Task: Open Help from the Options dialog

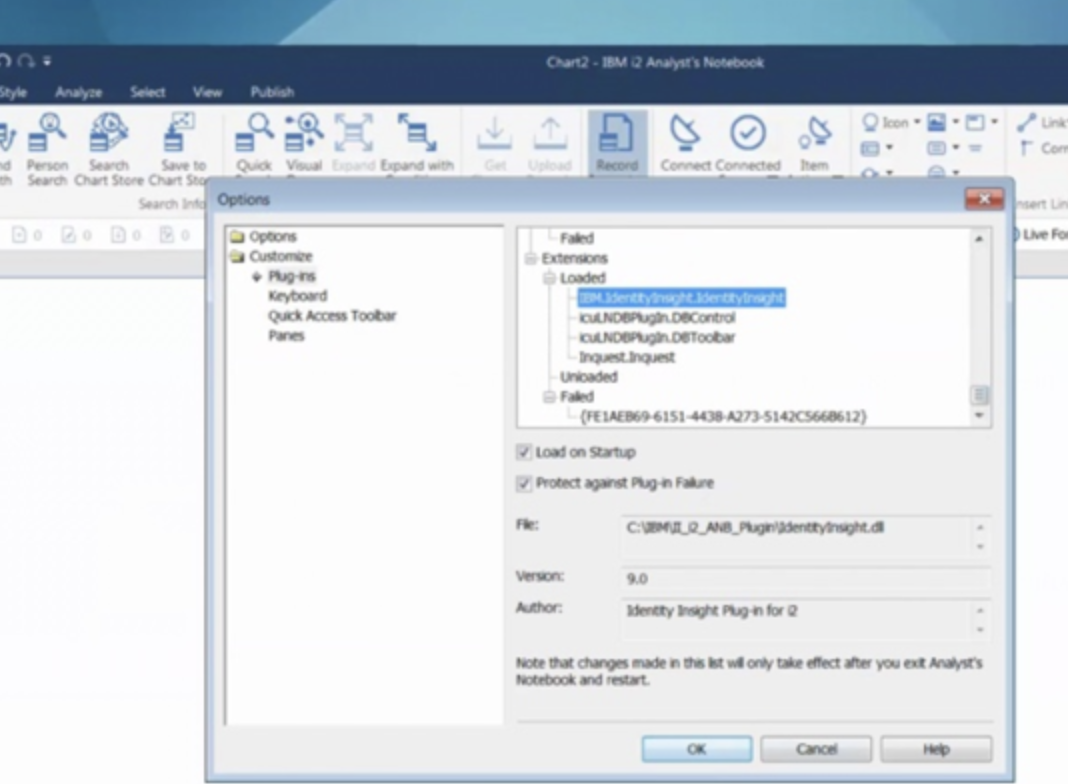Action: (x=939, y=748)
